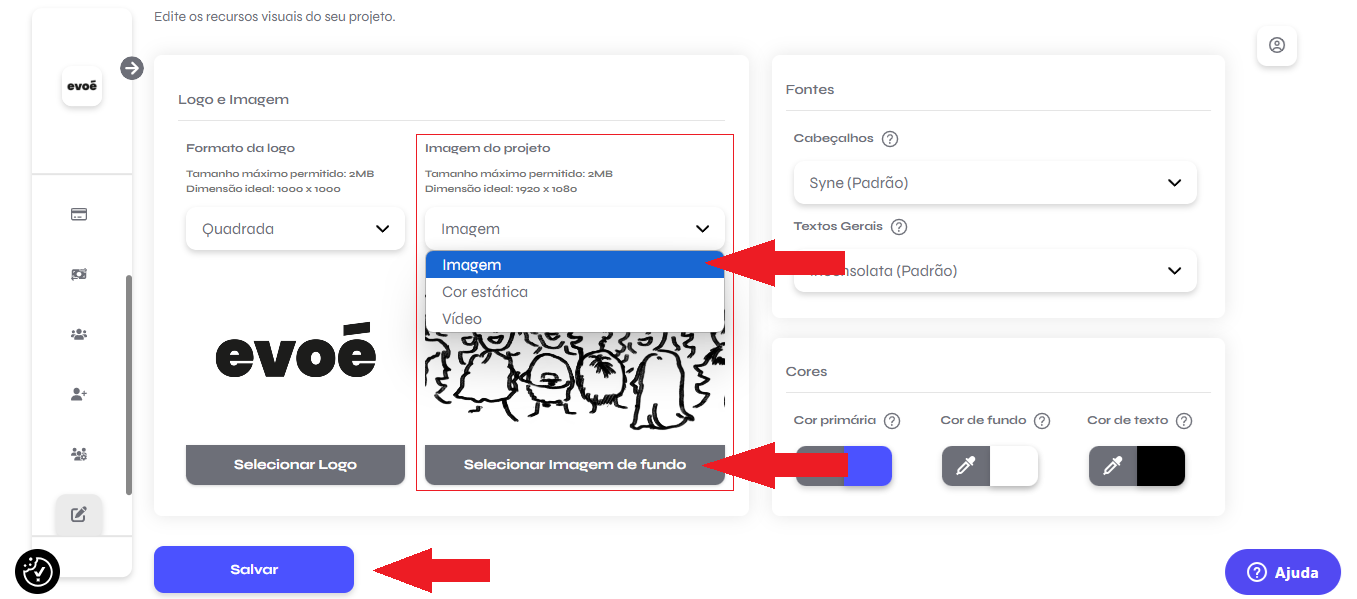Viewport: 1357px width, 599px height.
Task: Click Selecionar Imagem de fundo button
Action: [x=575, y=465]
